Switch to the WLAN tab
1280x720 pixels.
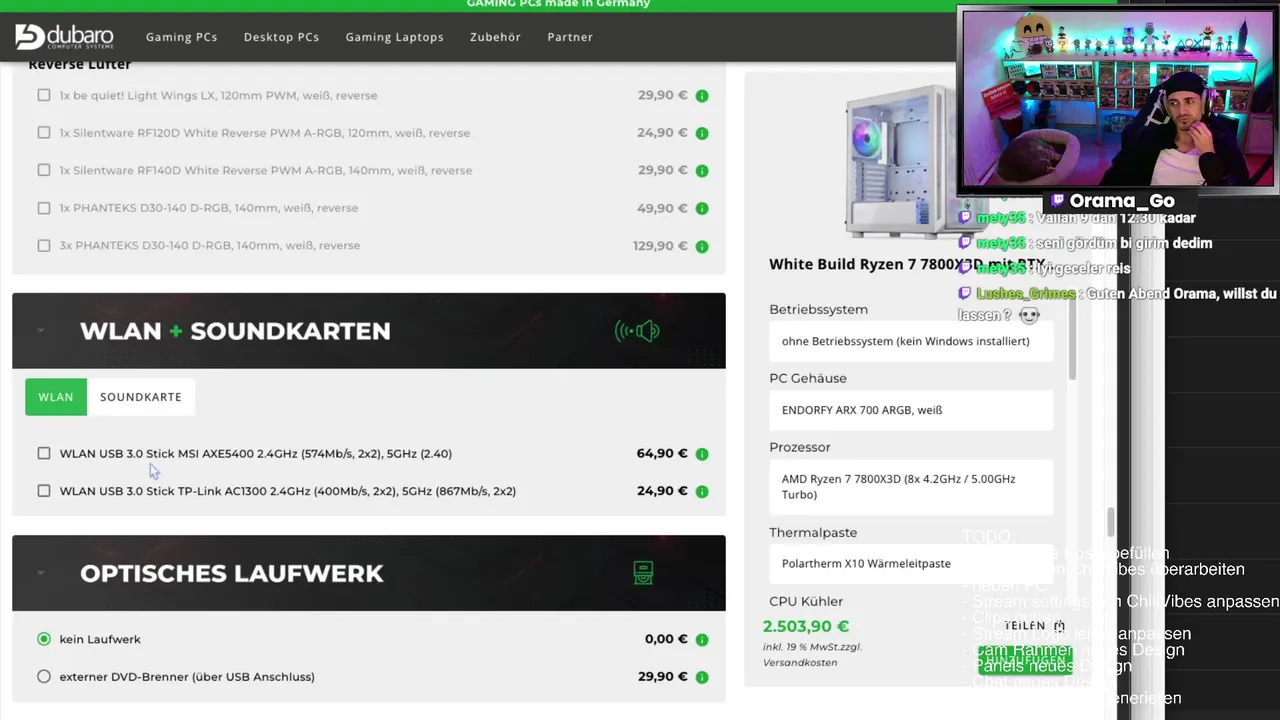tap(56, 397)
